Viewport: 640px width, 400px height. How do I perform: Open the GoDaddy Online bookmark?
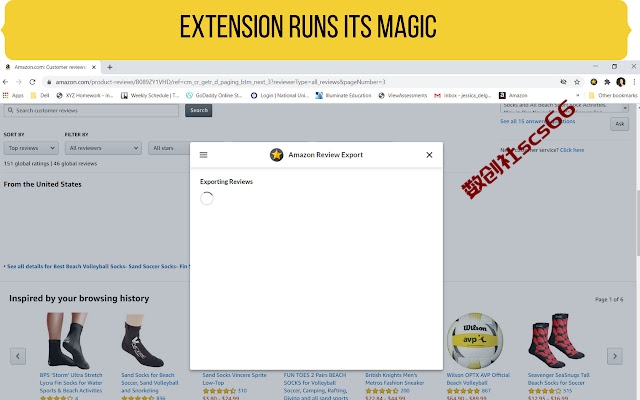(x=214, y=96)
